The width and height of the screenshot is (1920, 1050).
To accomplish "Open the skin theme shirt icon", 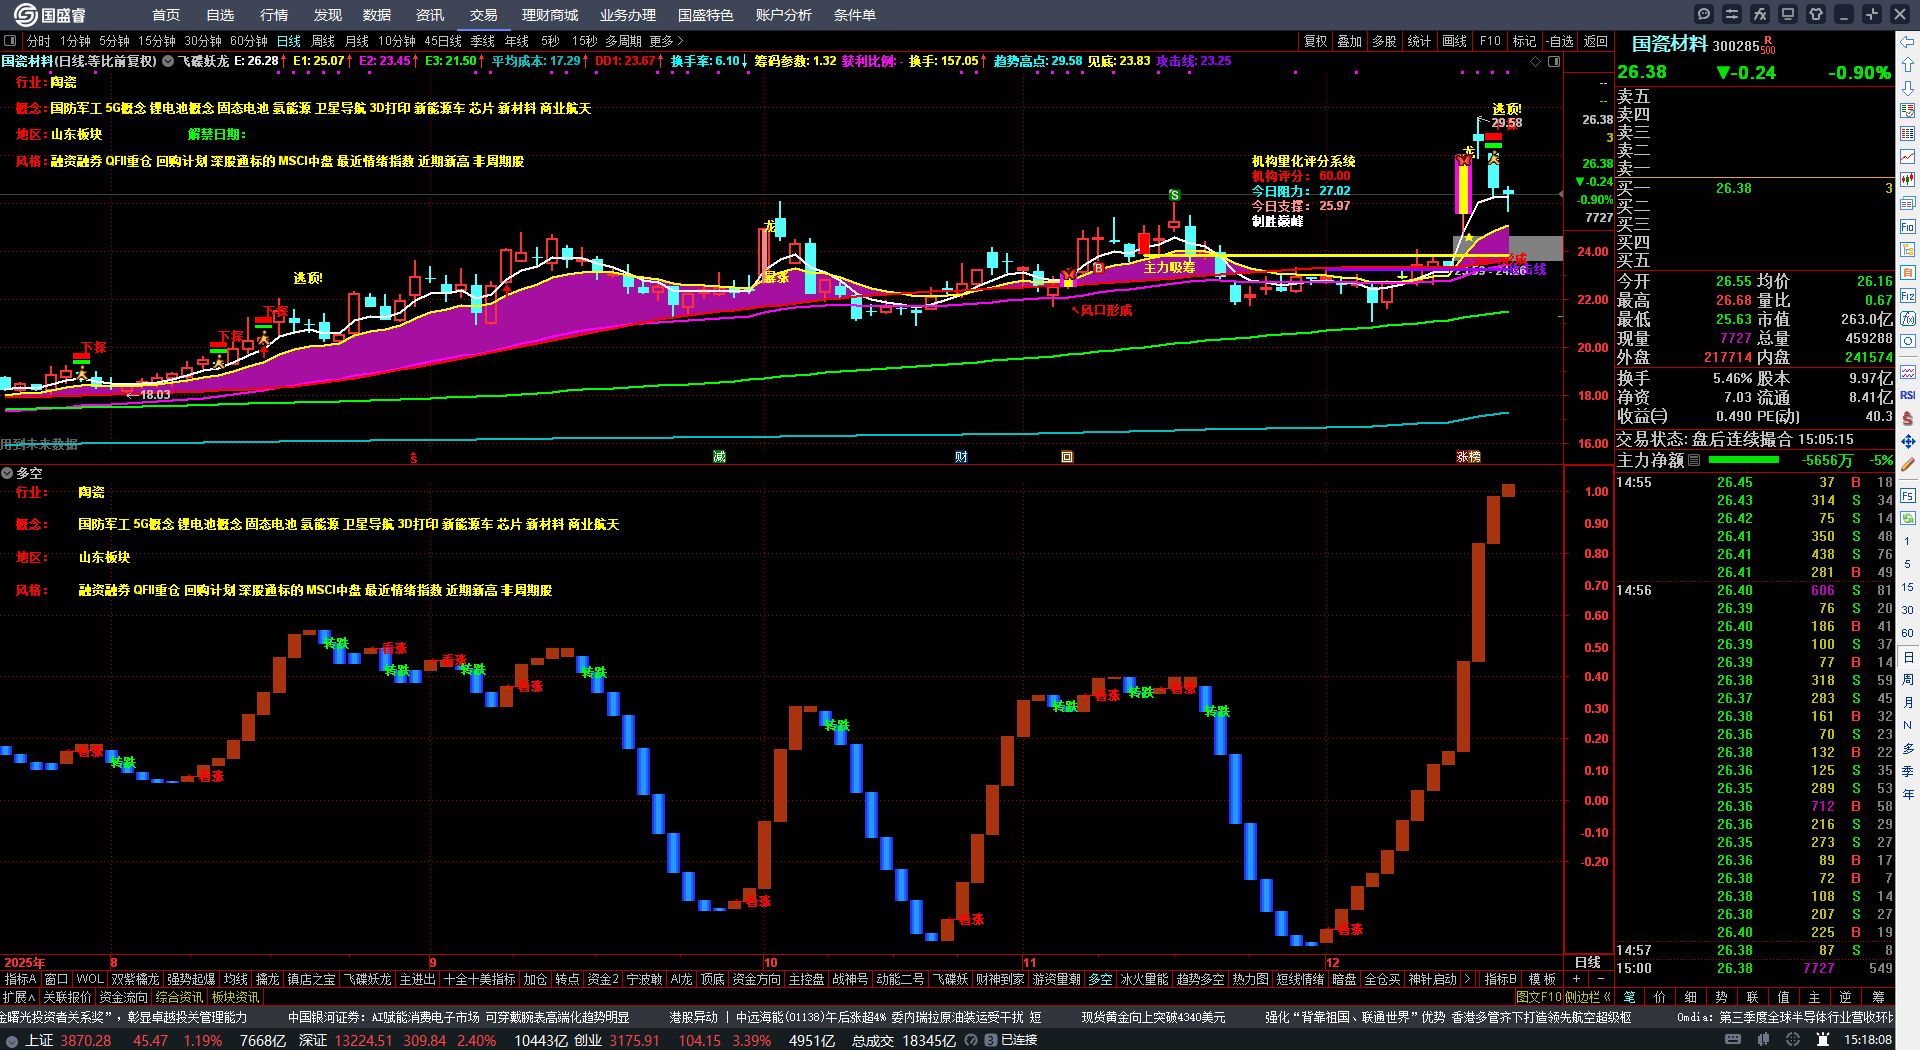I will (x=1816, y=14).
